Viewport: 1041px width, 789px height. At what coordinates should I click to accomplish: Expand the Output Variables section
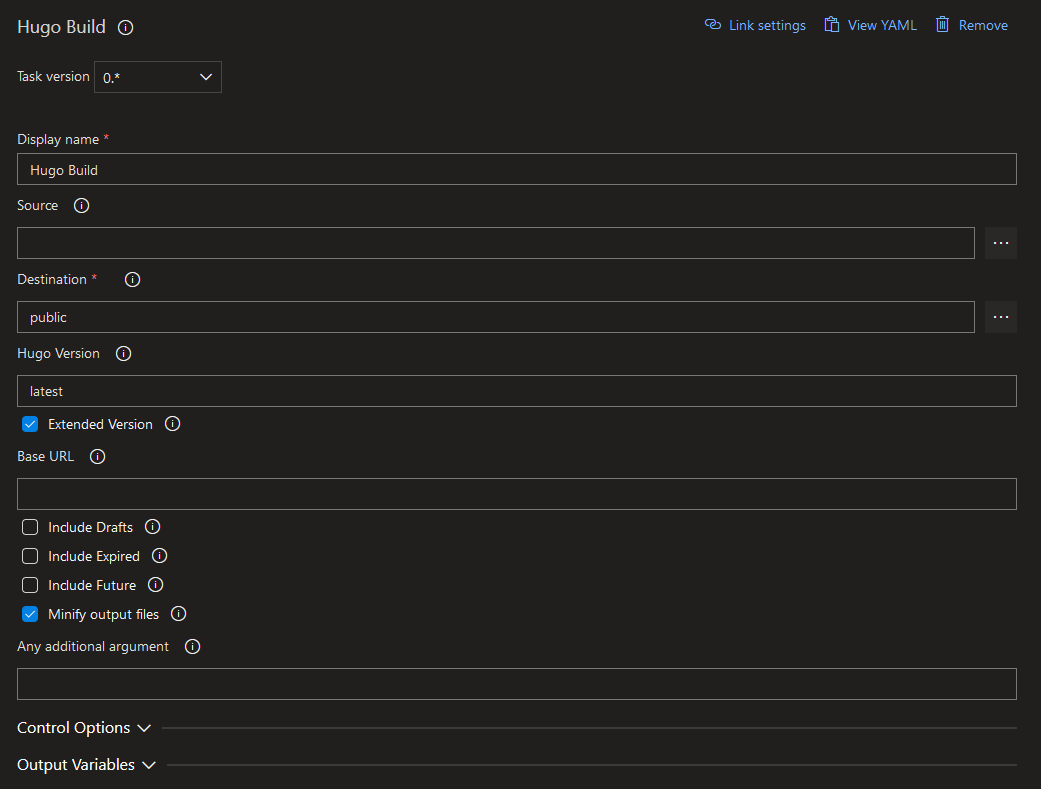[x=86, y=765]
